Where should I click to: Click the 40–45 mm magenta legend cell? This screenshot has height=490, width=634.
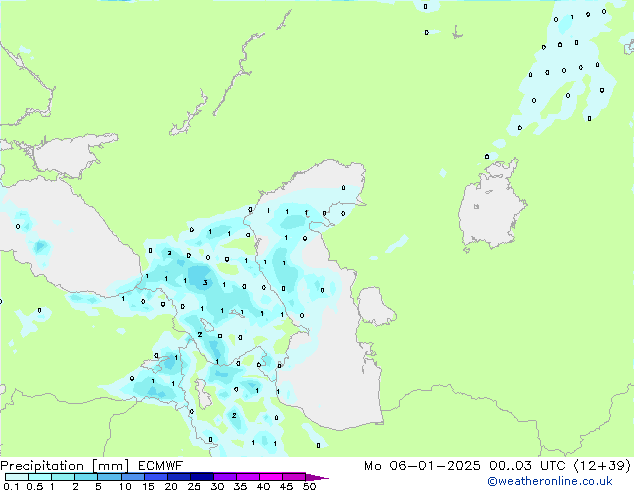pos(271,477)
